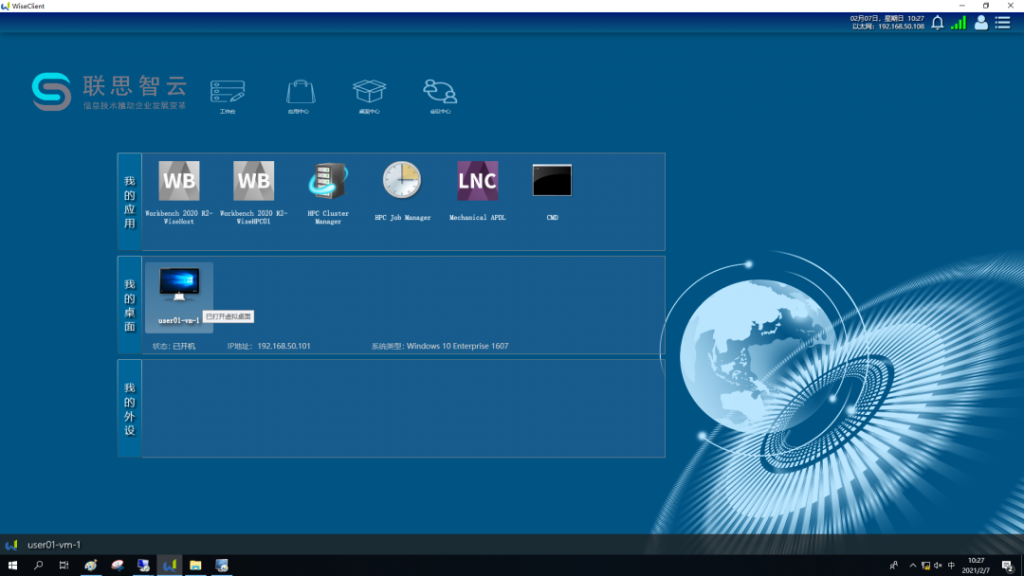
Task: Launch HPC Job Manager clock icon
Action: point(402,181)
